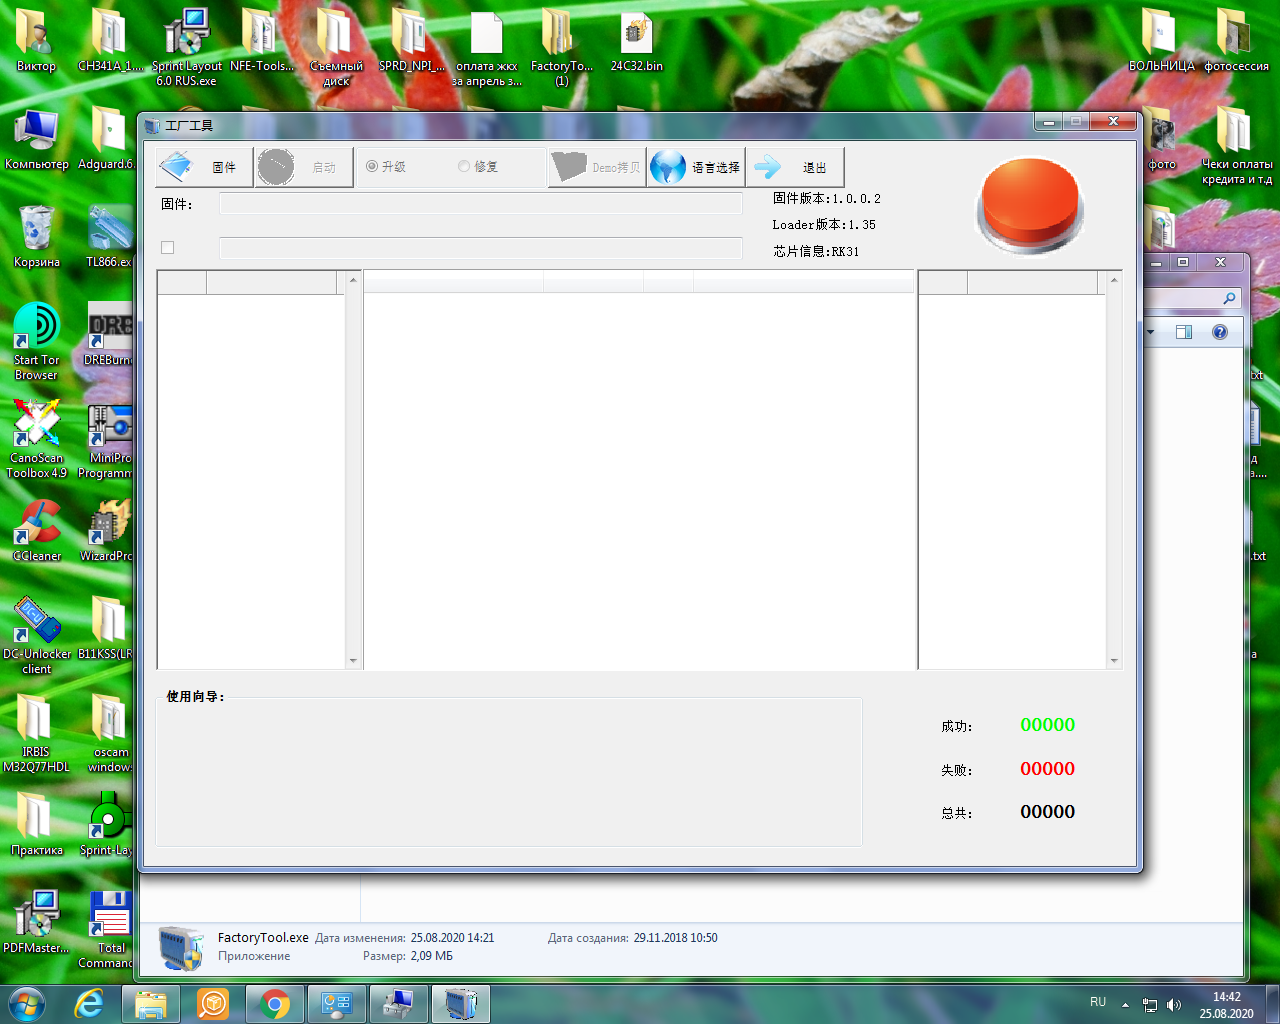
Task: Launch DC-Unlocker client shortcut
Action: (36, 635)
